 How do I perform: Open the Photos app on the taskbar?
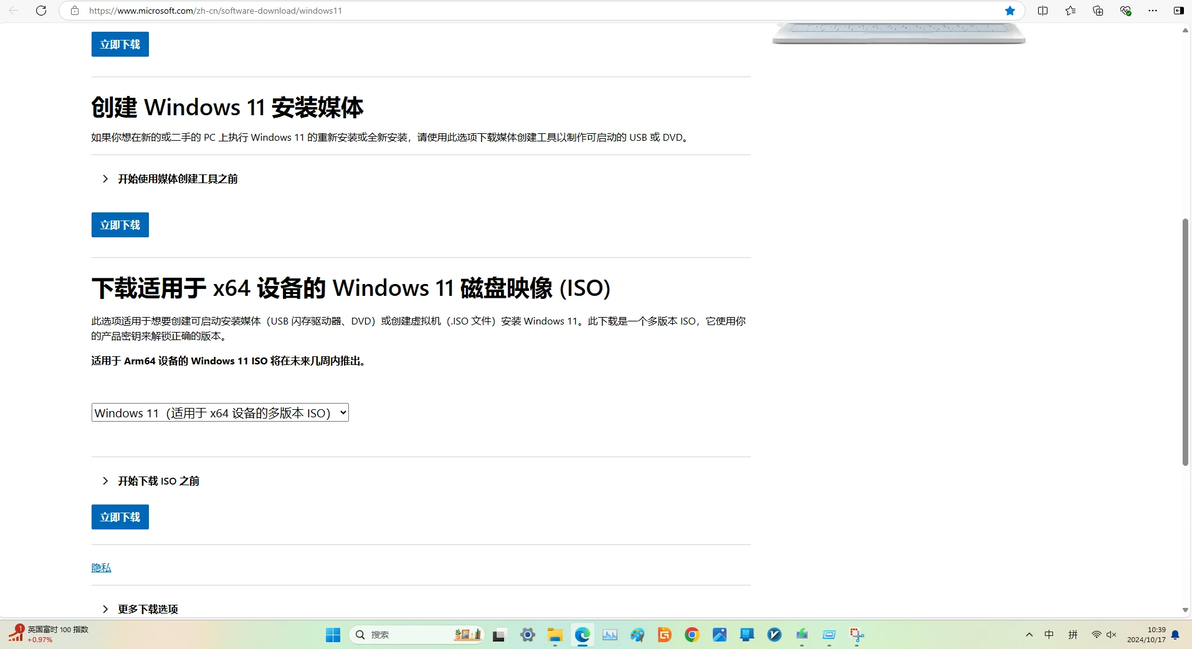click(719, 635)
